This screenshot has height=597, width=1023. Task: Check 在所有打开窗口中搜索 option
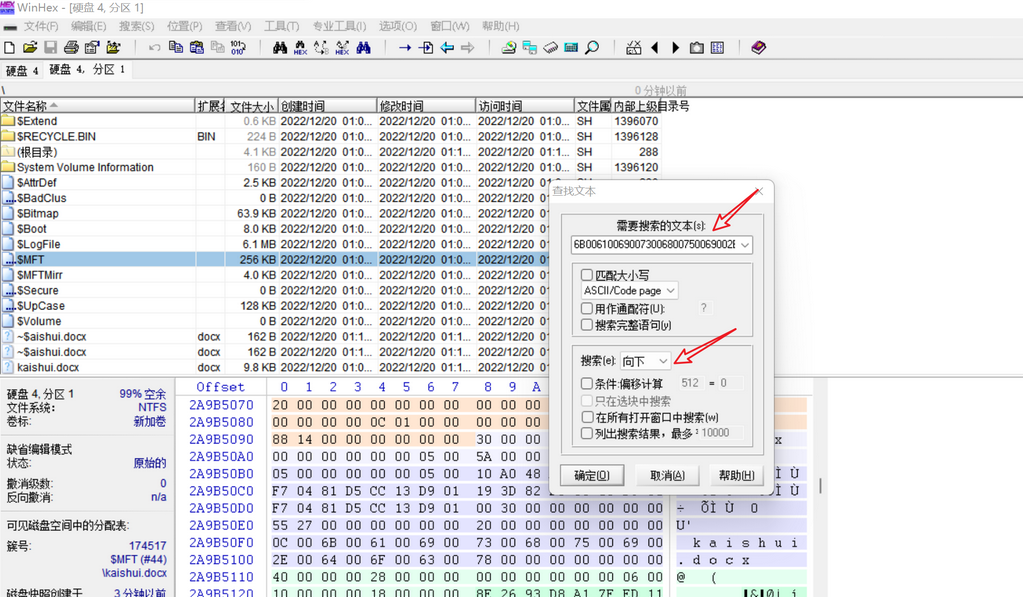click(x=587, y=417)
